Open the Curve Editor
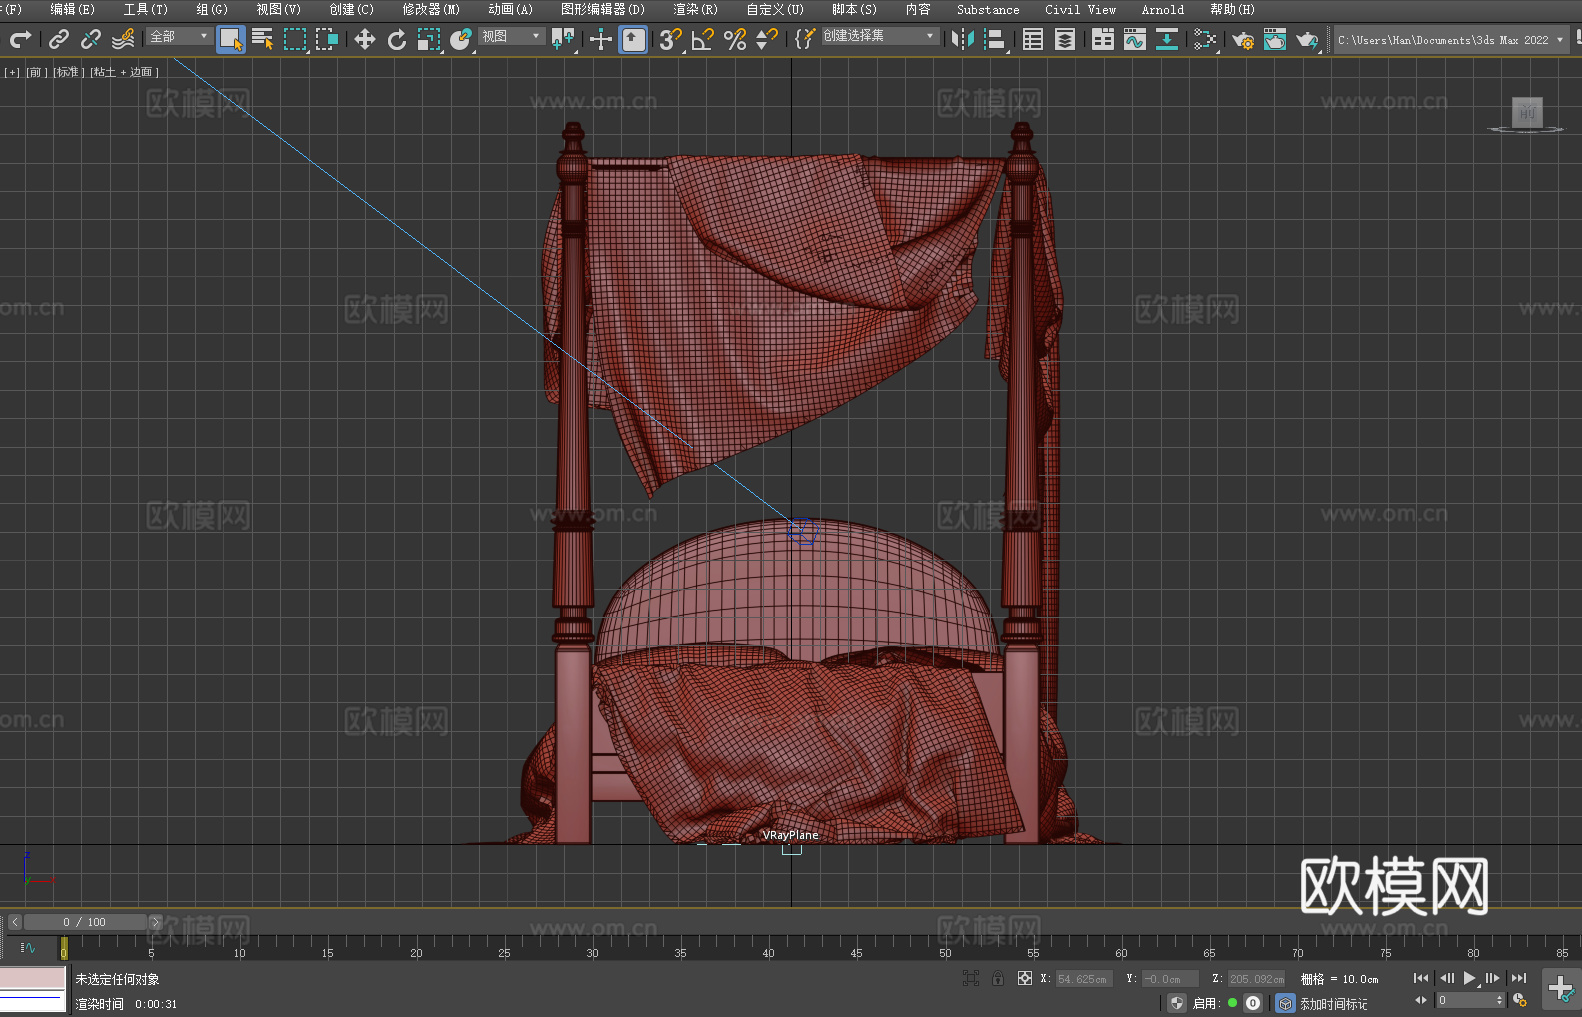This screenshot has width=1582, height=1017. tap(1134, 39)
